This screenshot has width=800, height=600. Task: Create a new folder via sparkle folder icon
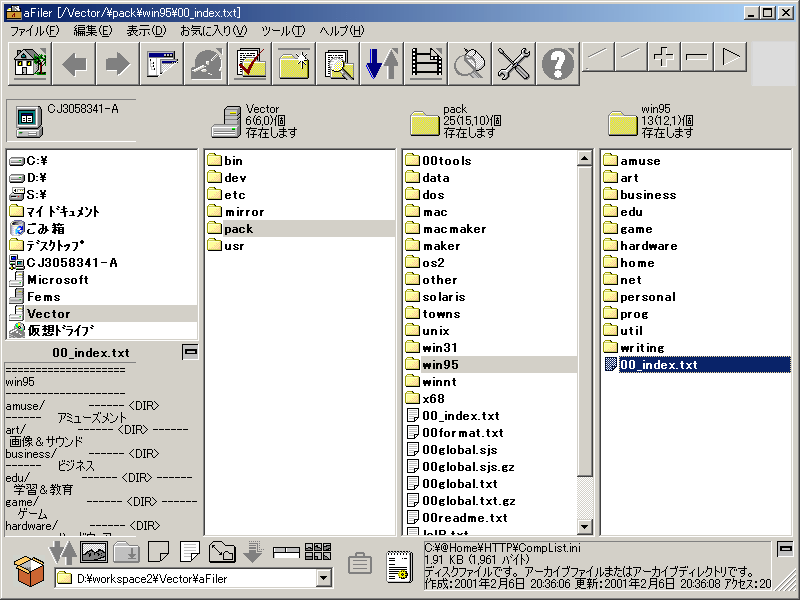[293, 63]
